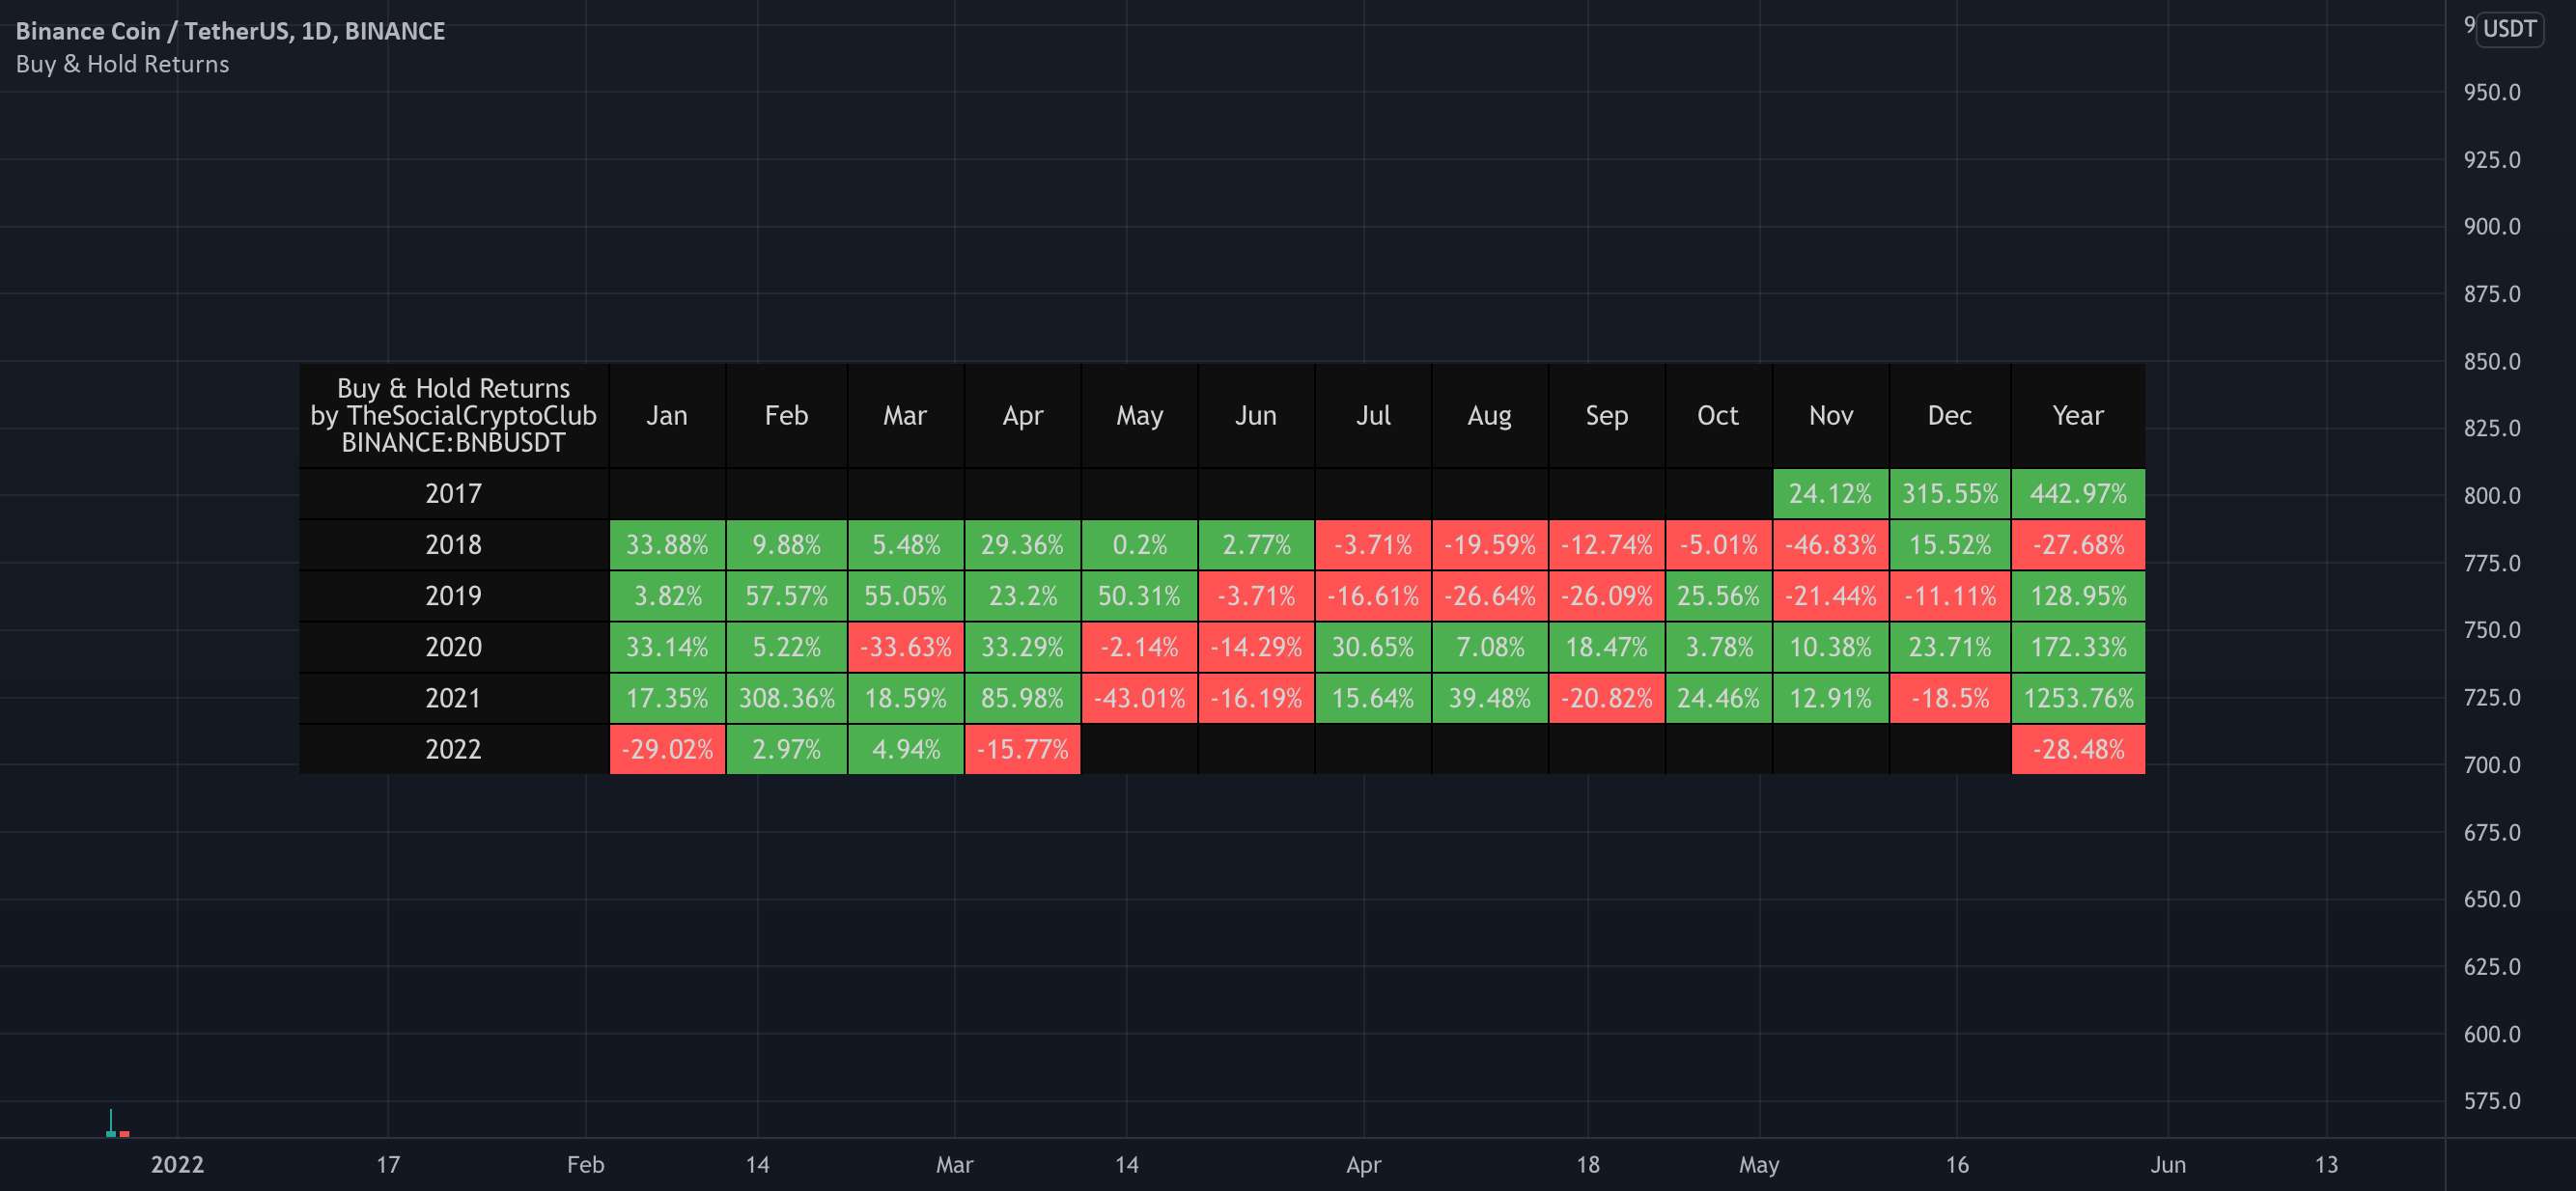The image size is (2576, 1191).
Task: Click the 575.0 price axis label
Action: pyautogui.click(x=2492, y=1101)
